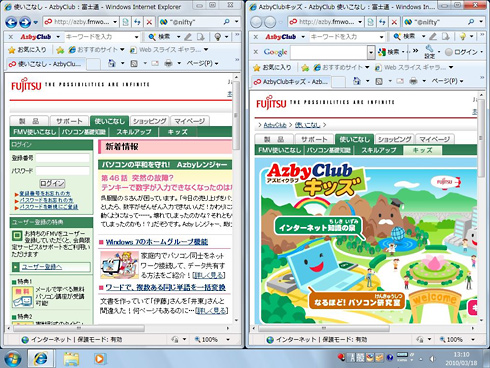This screenshot has width=490, height=368.
Task: Click なるほど!パソコン研究室 sign in kids page
Action: pos(357,301)
